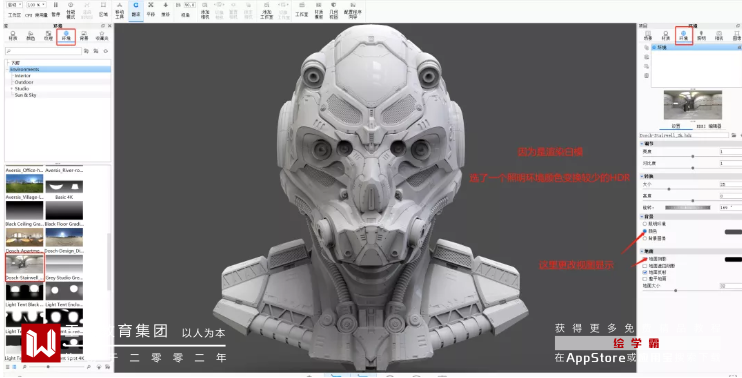Image resolution: width=742 pixels, height=378 pixels.
Task: Toggle Ground Occlusion Shadows checkbox
Action: tap(645, 266)
